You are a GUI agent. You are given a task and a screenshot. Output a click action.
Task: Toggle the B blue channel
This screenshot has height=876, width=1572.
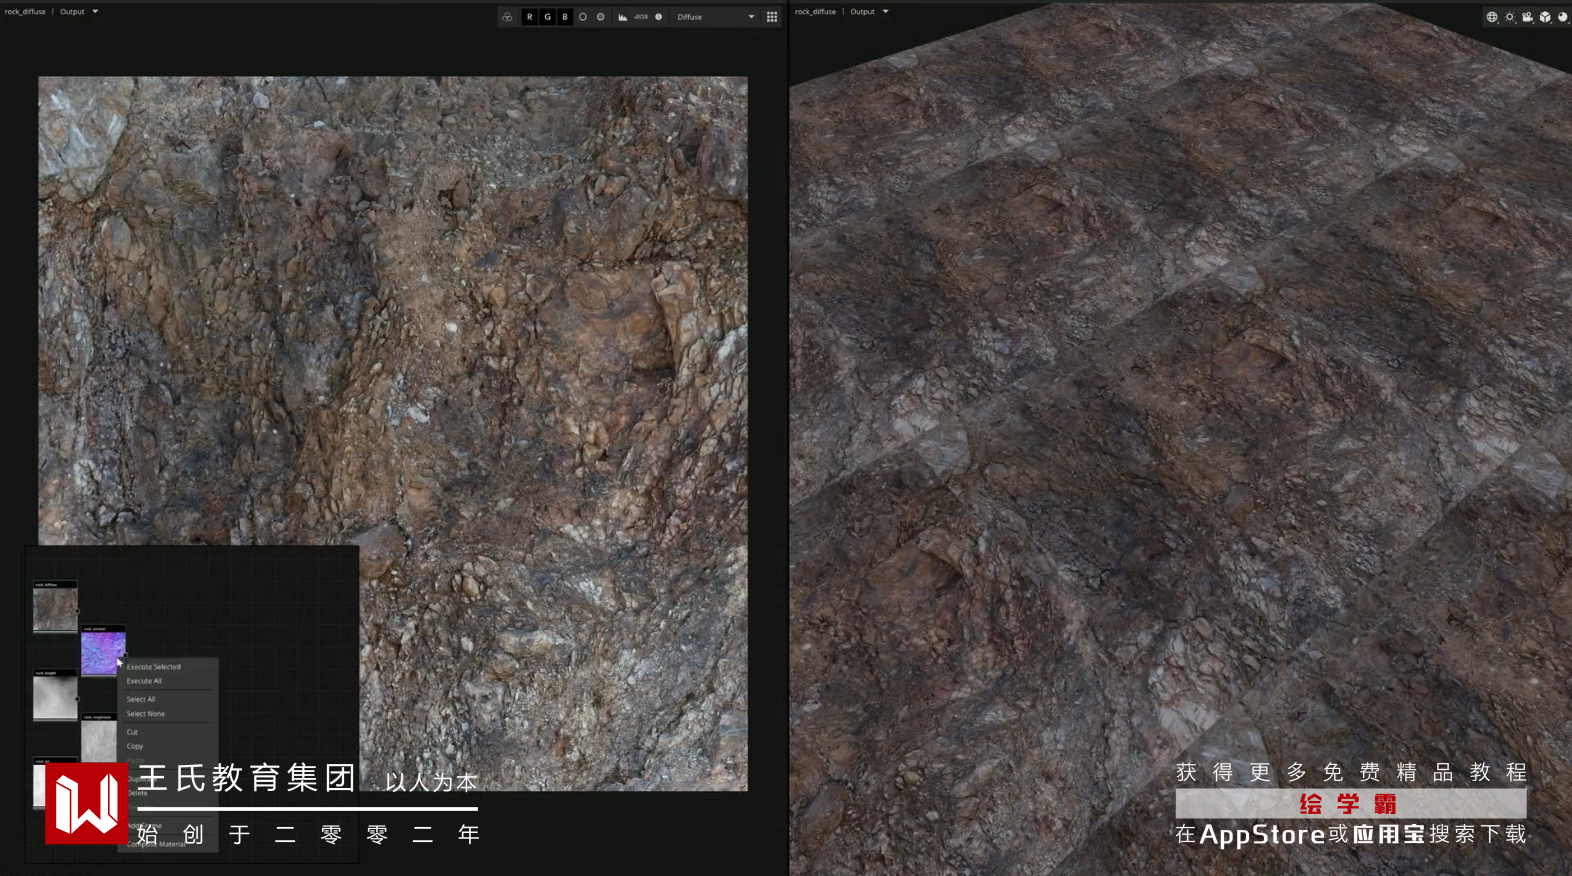pyautogui.click(x=565, y=17)
